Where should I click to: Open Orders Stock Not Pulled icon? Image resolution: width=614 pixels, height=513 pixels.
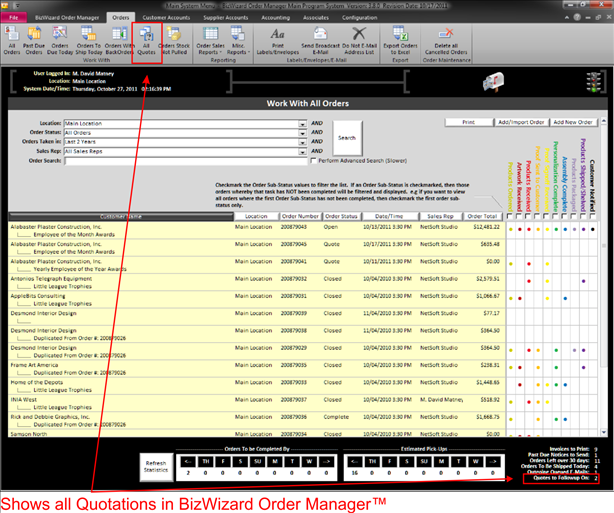pos(174,40)
